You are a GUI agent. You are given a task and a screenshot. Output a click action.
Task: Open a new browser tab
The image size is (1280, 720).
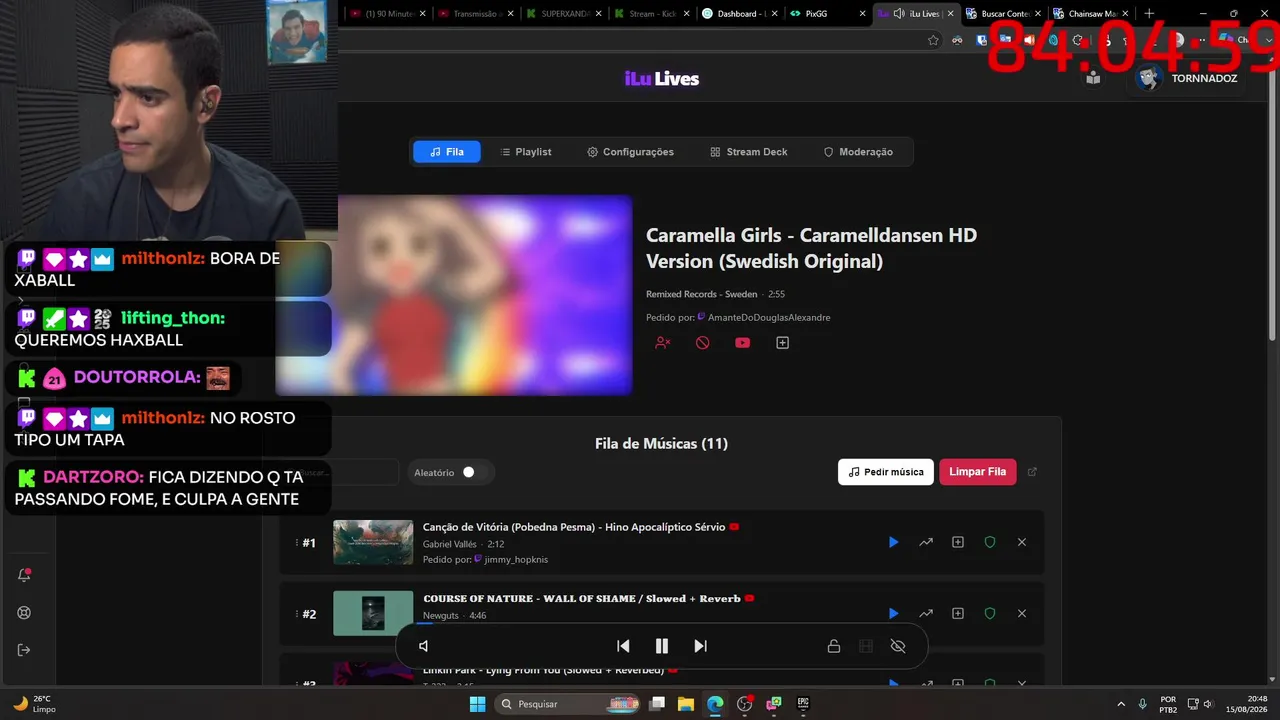[x=1149, y=14]
